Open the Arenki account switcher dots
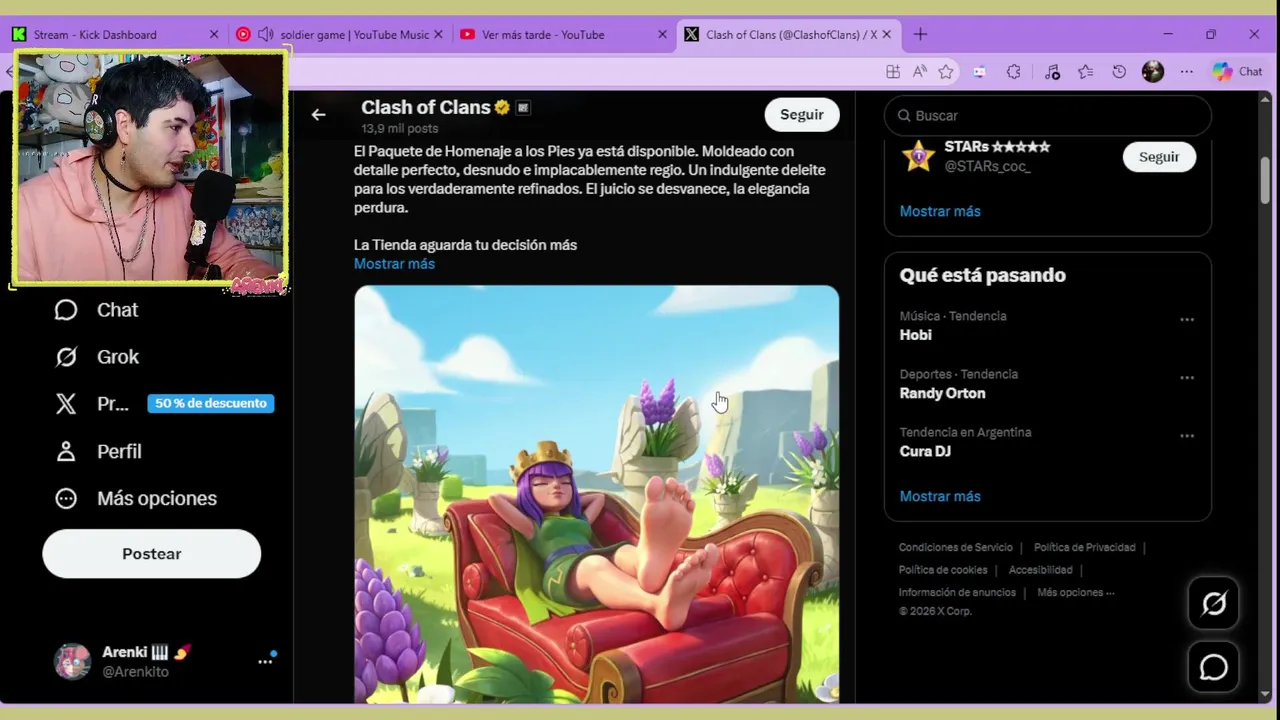 265,661
